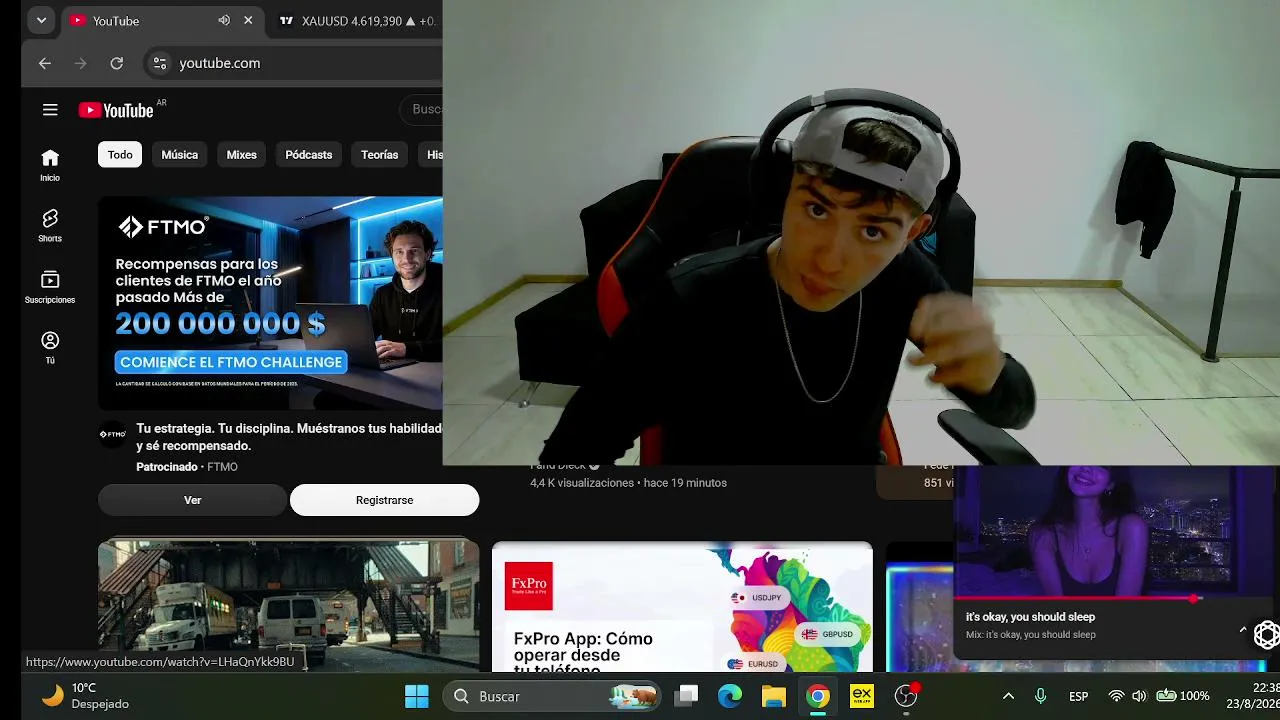Mute the YouTube tab audio icon

(224, 20)
